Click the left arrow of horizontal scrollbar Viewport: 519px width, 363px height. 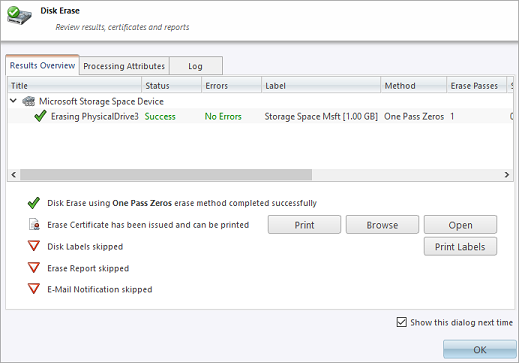click(x=14, y=175)
